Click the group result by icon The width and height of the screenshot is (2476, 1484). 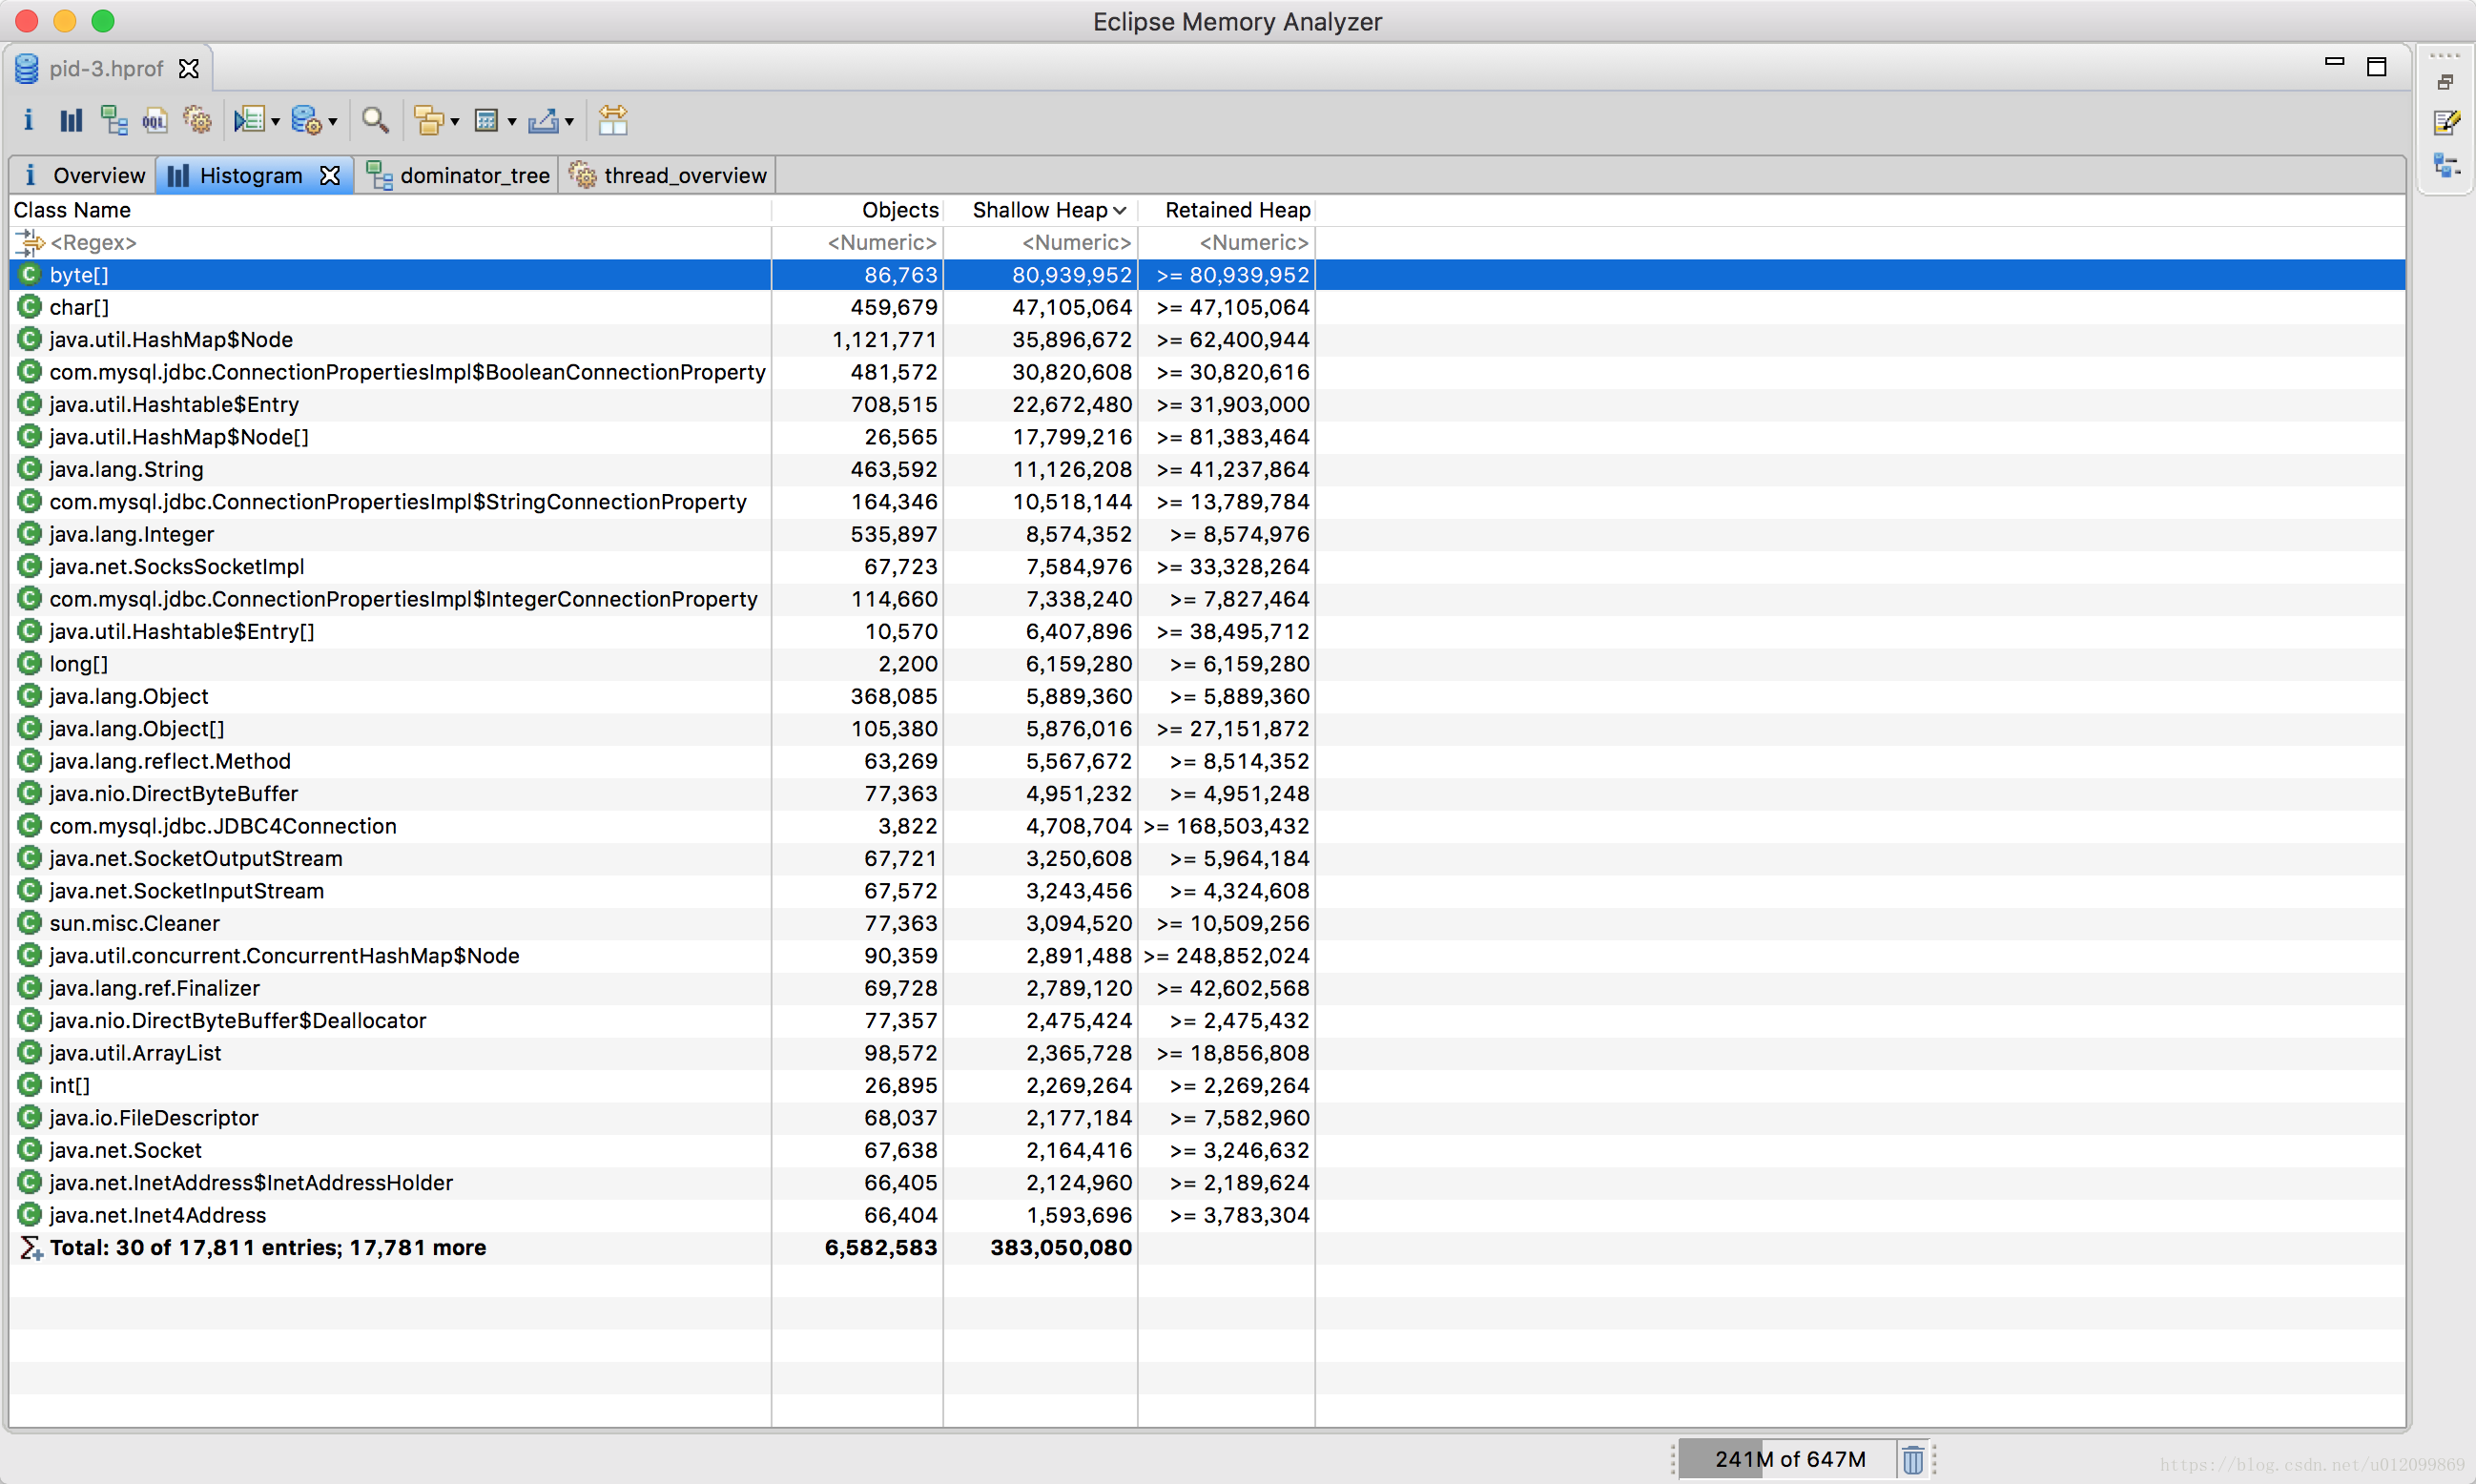429,121
